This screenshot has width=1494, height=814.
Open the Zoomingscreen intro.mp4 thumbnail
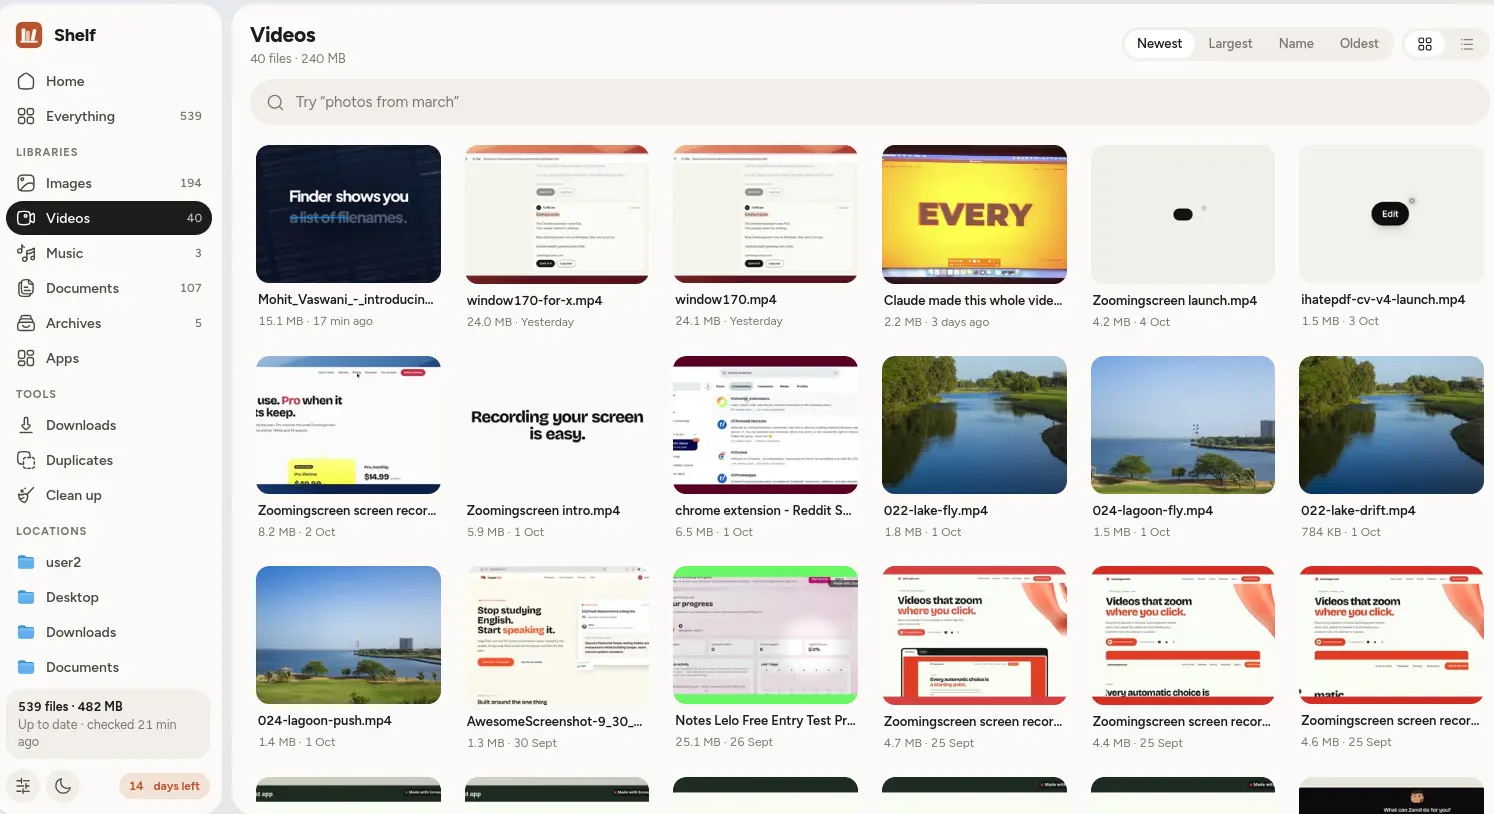(557, 425)
